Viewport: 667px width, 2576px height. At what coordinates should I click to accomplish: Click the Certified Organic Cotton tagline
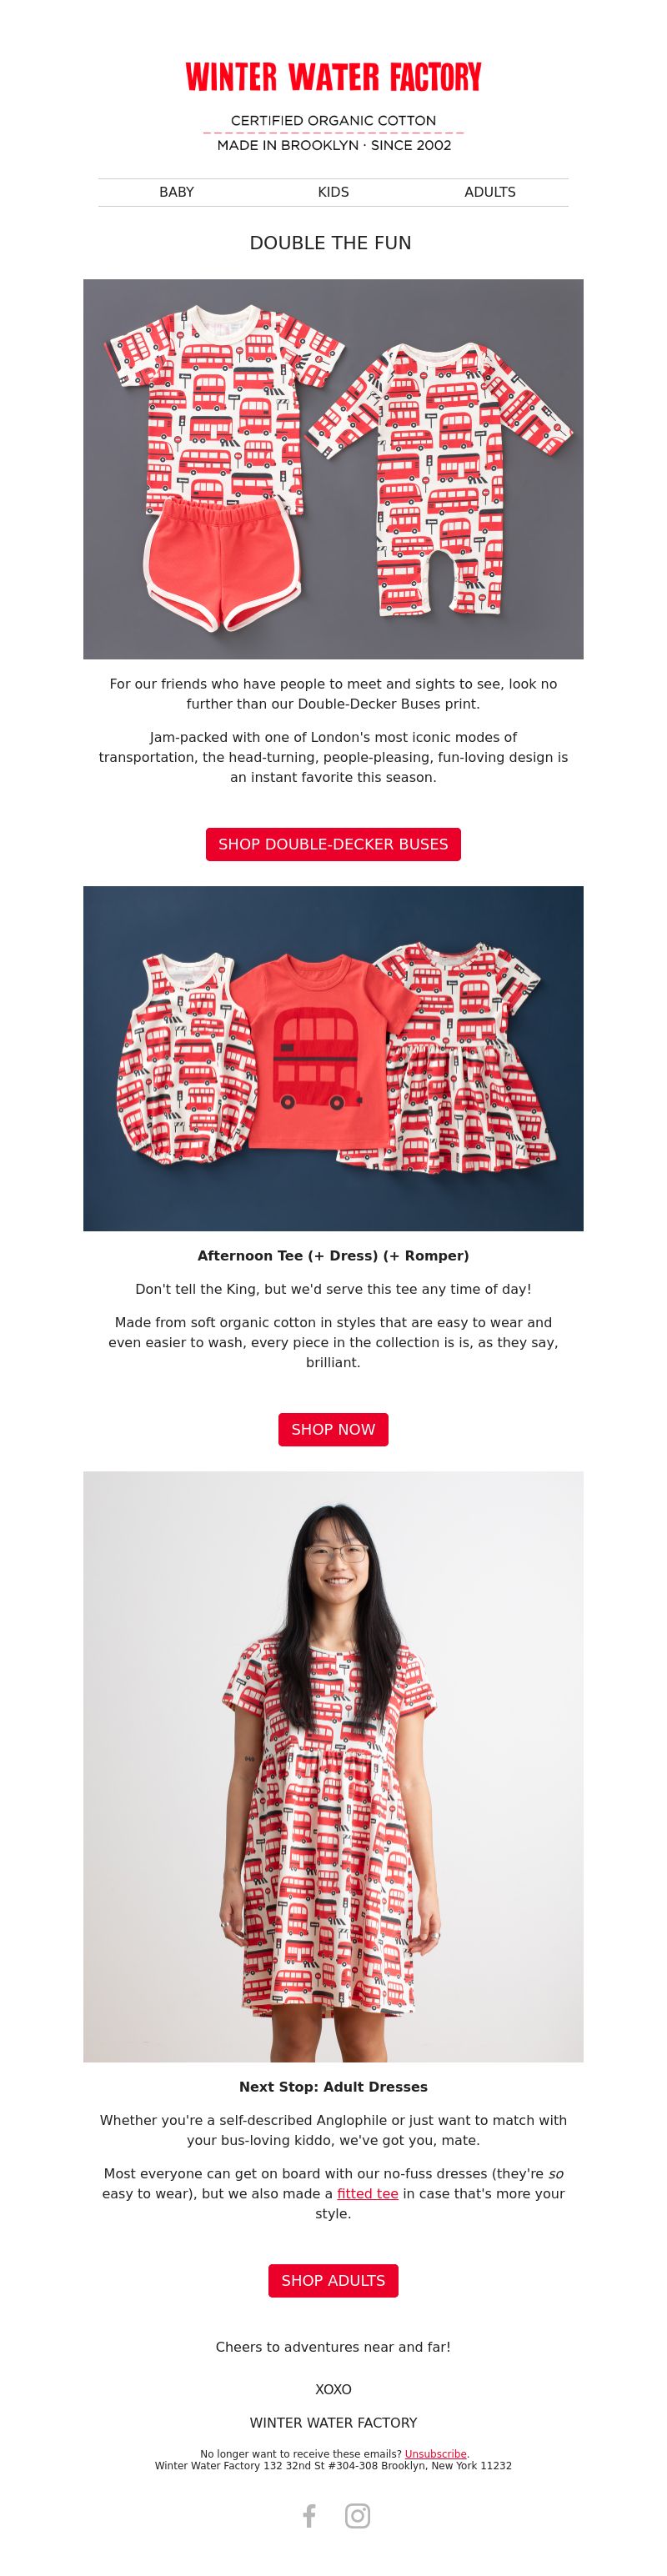click(333, 120)
